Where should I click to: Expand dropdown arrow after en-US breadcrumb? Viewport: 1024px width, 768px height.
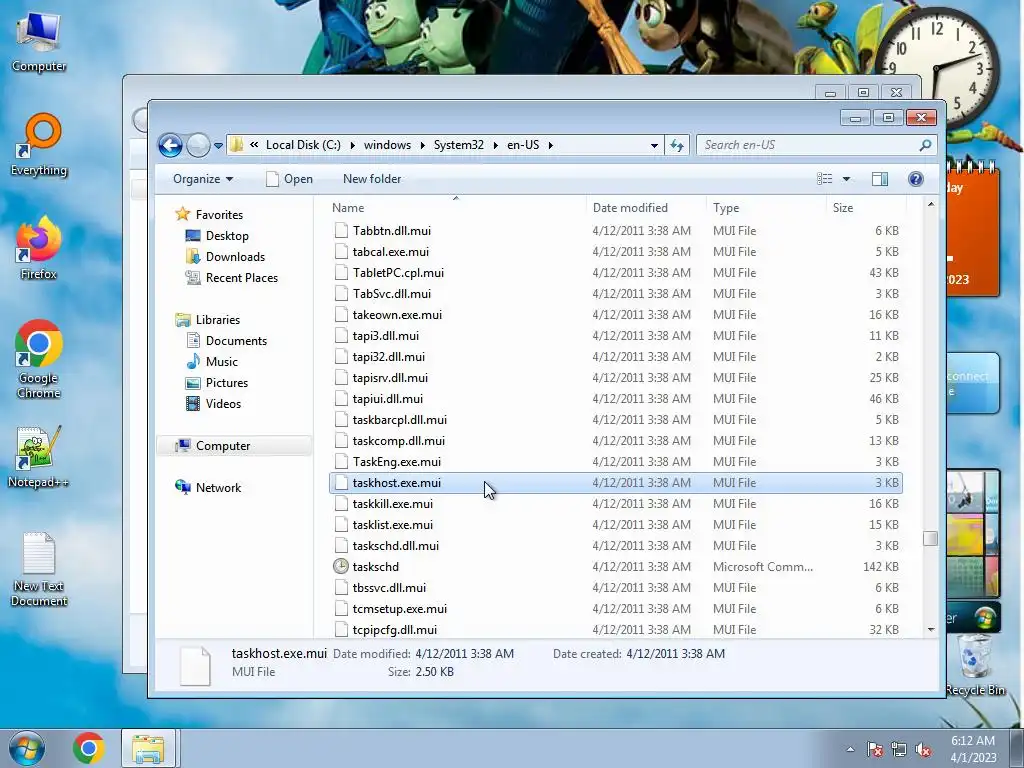coord(551,145)
